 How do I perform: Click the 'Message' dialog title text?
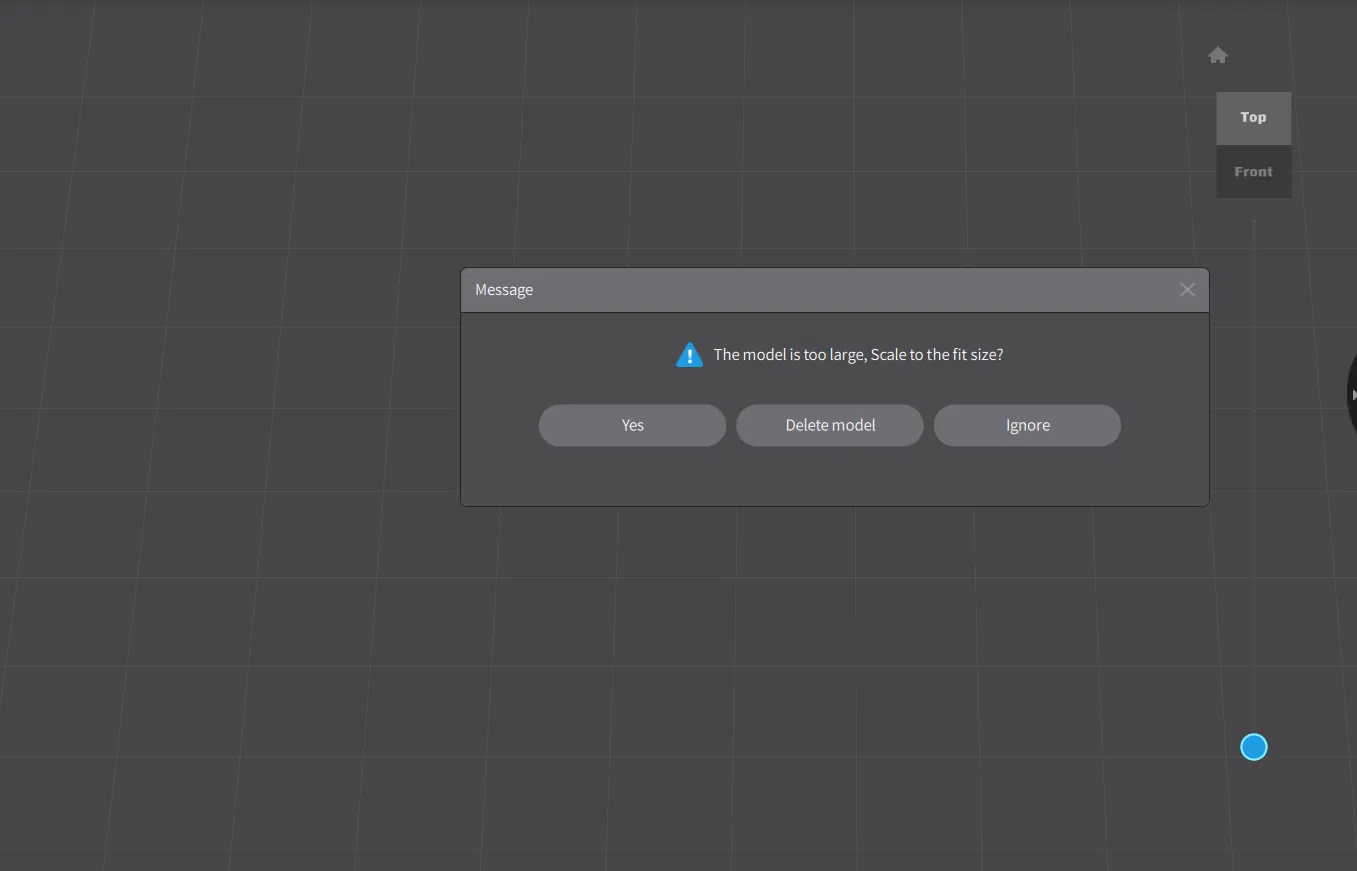tap(504, 290)
